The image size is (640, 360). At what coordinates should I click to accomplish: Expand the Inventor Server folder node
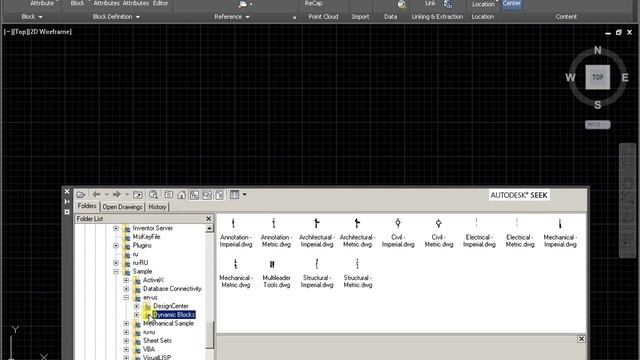(116, 228)
